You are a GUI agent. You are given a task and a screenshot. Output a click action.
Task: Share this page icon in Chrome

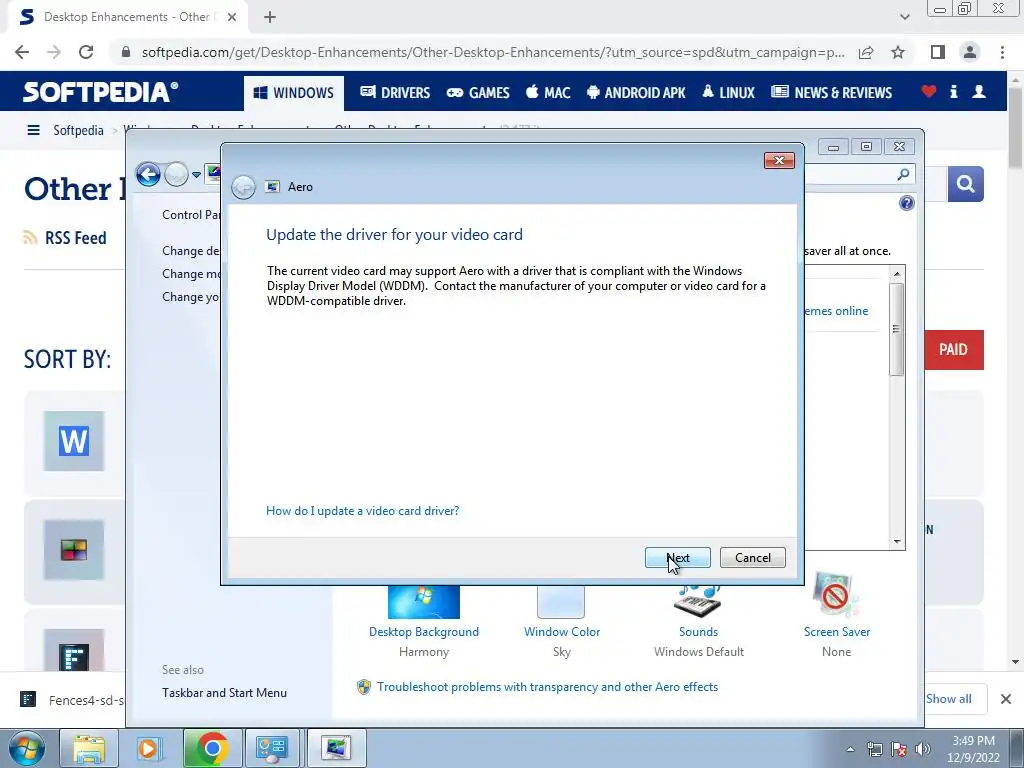(x=866, y=52)
